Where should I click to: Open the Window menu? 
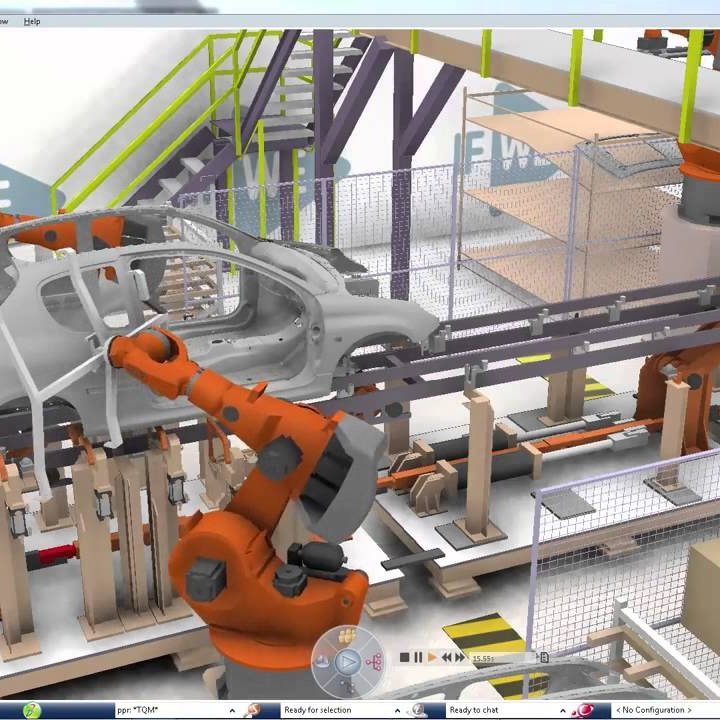coord(3,21)
